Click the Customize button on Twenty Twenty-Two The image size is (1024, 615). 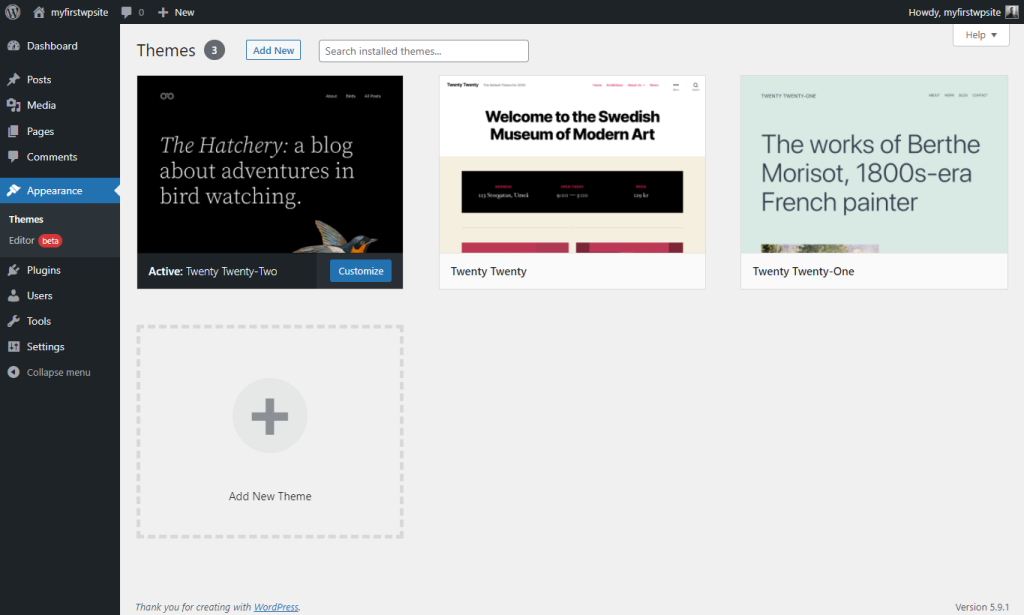pos(360,270)
